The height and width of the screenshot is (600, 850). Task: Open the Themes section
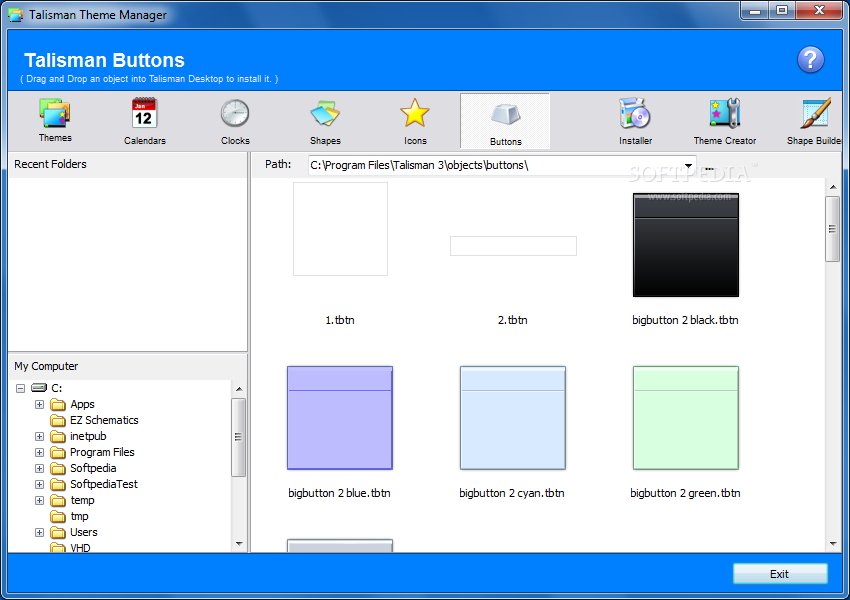click(x=55, y=120)
